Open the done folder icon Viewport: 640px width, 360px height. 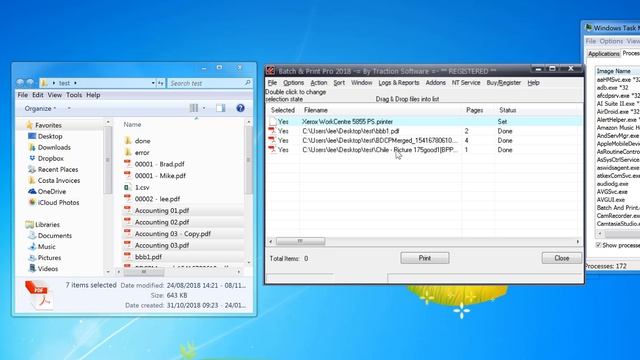pyautogui.click(x=128, y=140)
